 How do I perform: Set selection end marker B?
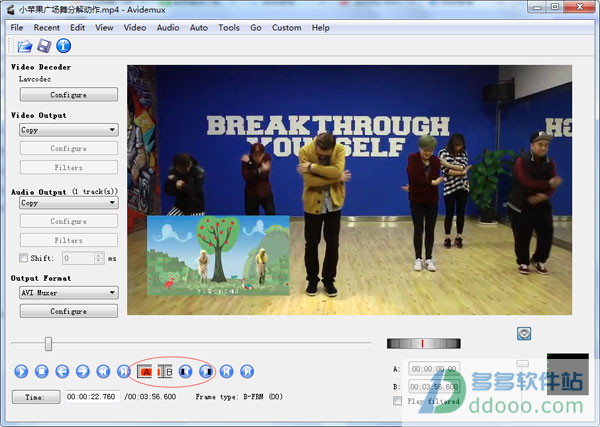(165, 372)
